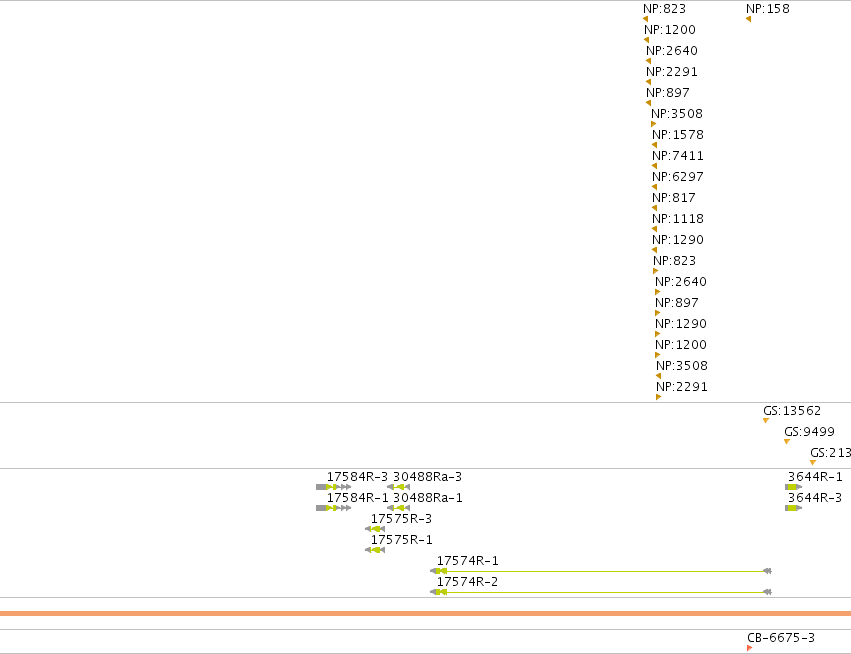Select the NP:1290 label just below NP:1118
Image resolution: width=851 pixels, height=654 pixels.
[677, 240]
